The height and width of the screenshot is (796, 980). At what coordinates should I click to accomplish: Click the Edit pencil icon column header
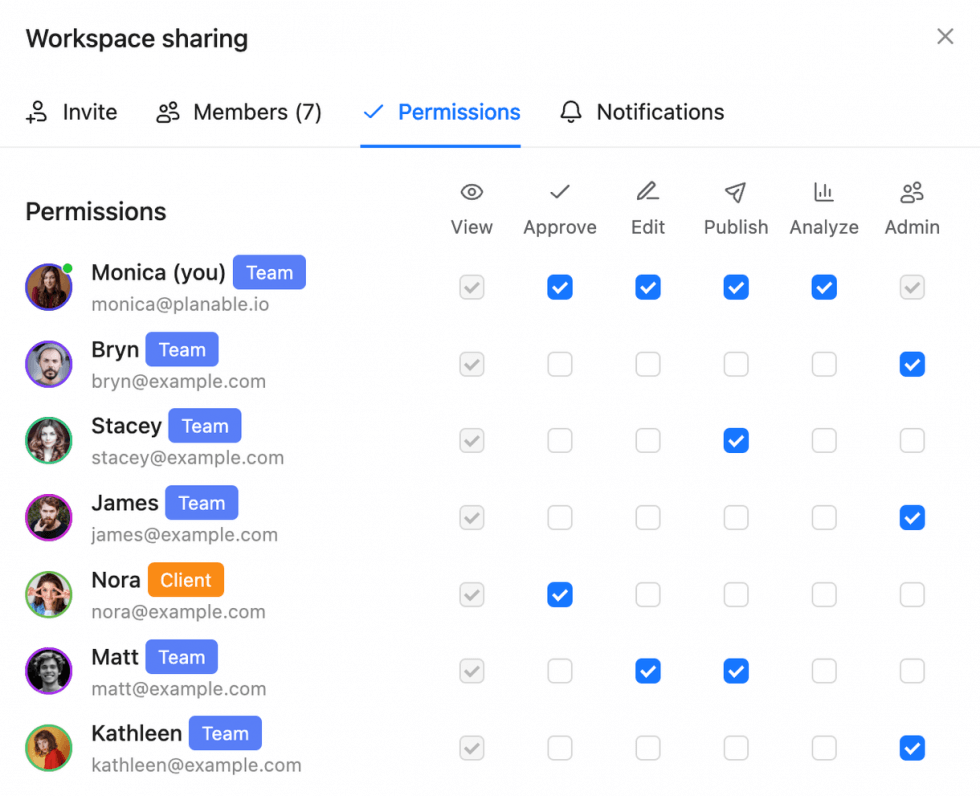[647, 192]
